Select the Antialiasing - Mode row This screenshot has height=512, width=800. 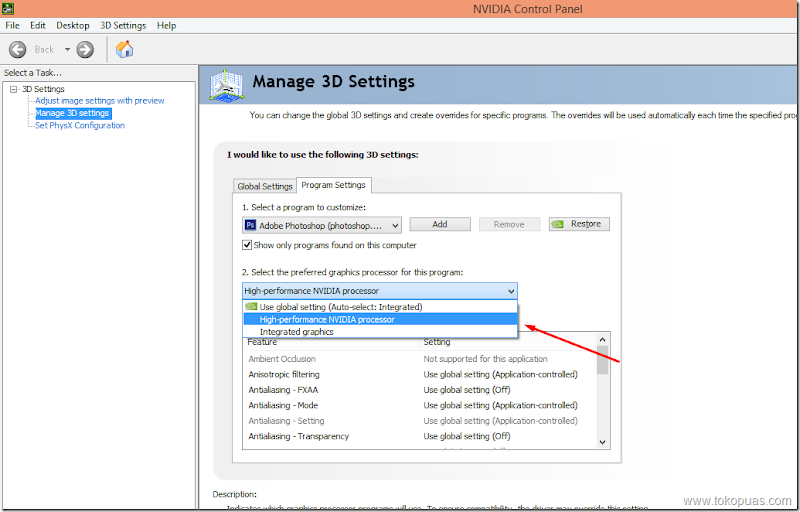[419, 405]
